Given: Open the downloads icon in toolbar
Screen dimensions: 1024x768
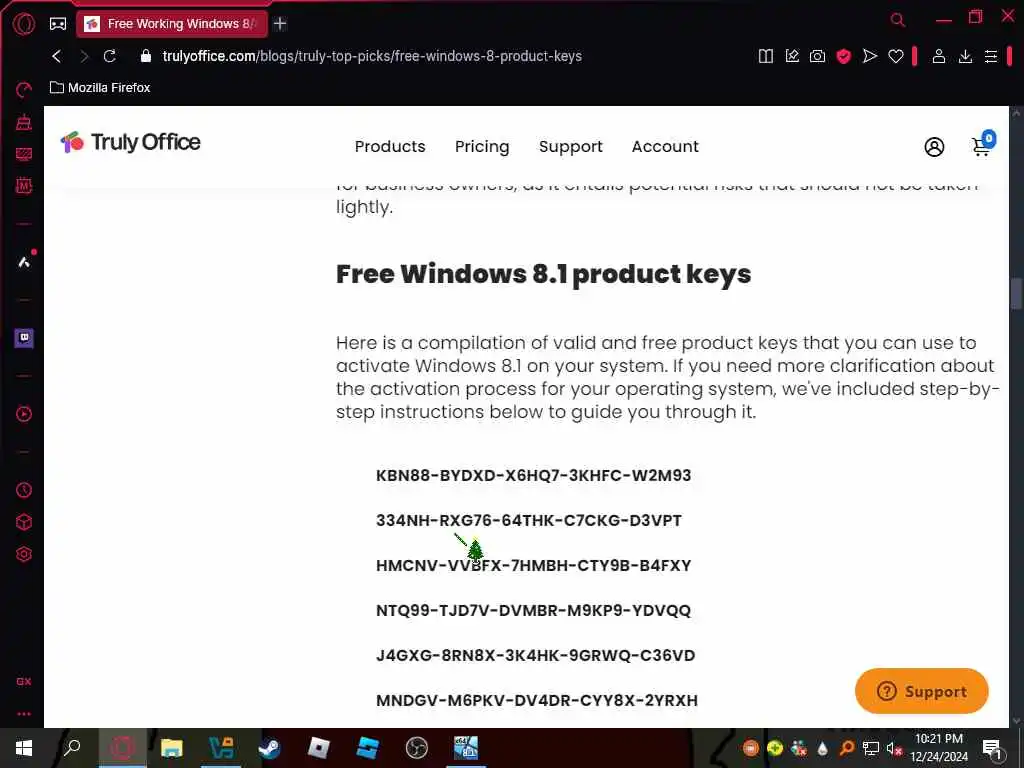Looking at the screenshot, I should coord(965,56).
